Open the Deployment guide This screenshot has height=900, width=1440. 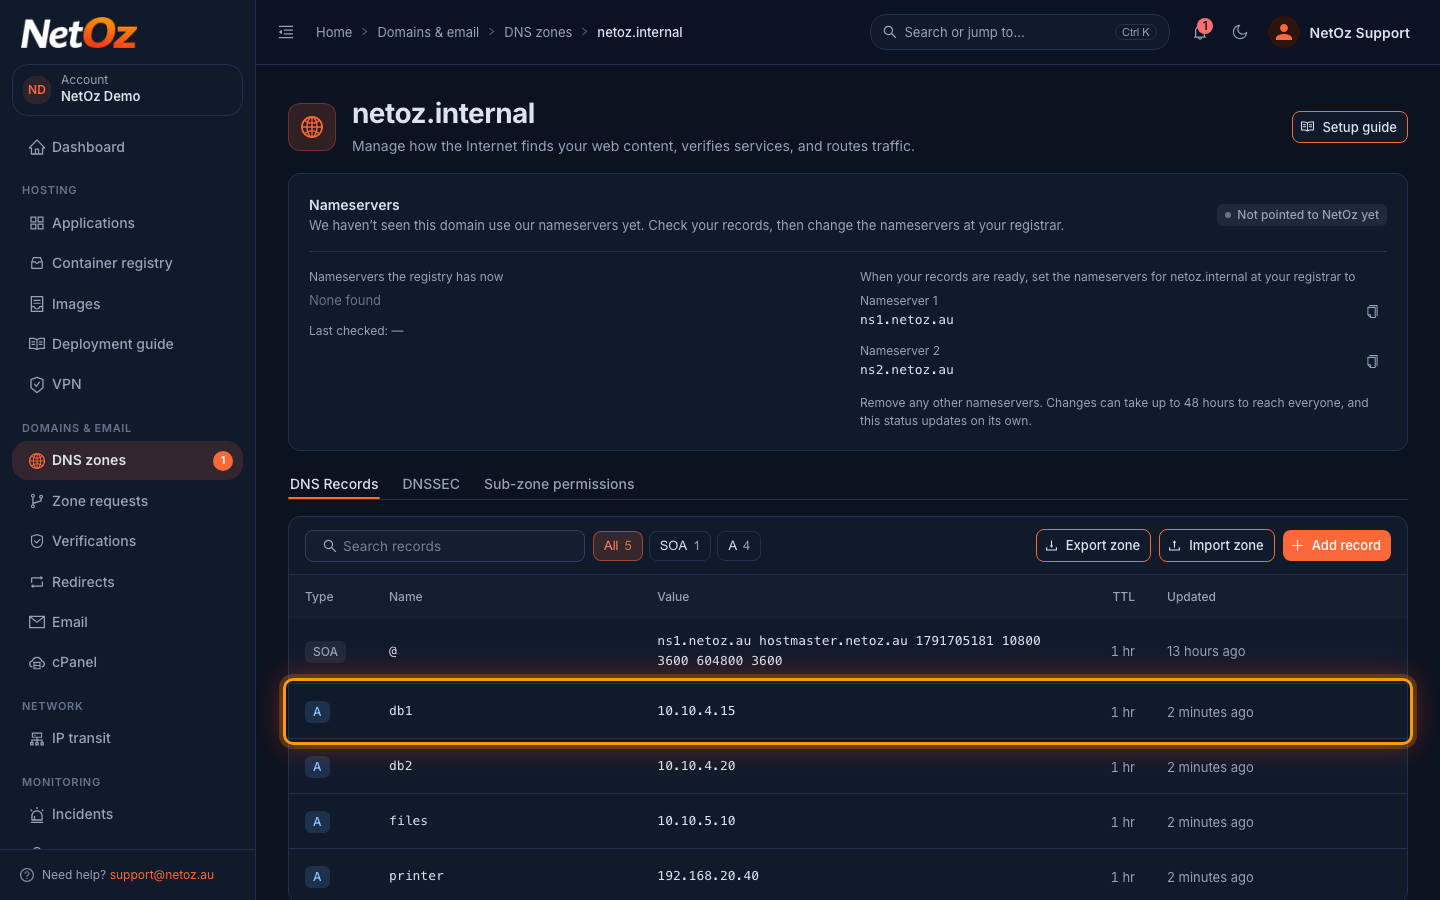click(x=127, y=344)
